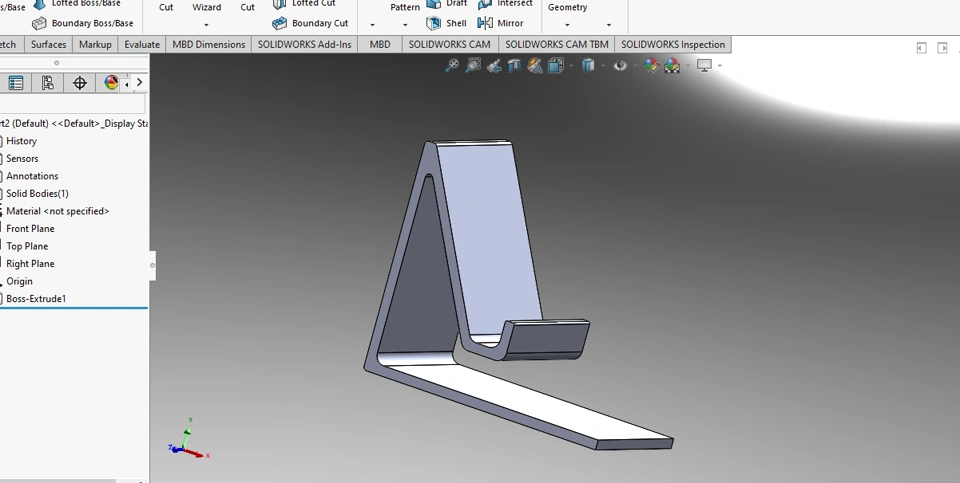Click the Apply Scene icon
The width and height of the screenshot is (960, 483).
pyautogui.click(x=672, y=65)
